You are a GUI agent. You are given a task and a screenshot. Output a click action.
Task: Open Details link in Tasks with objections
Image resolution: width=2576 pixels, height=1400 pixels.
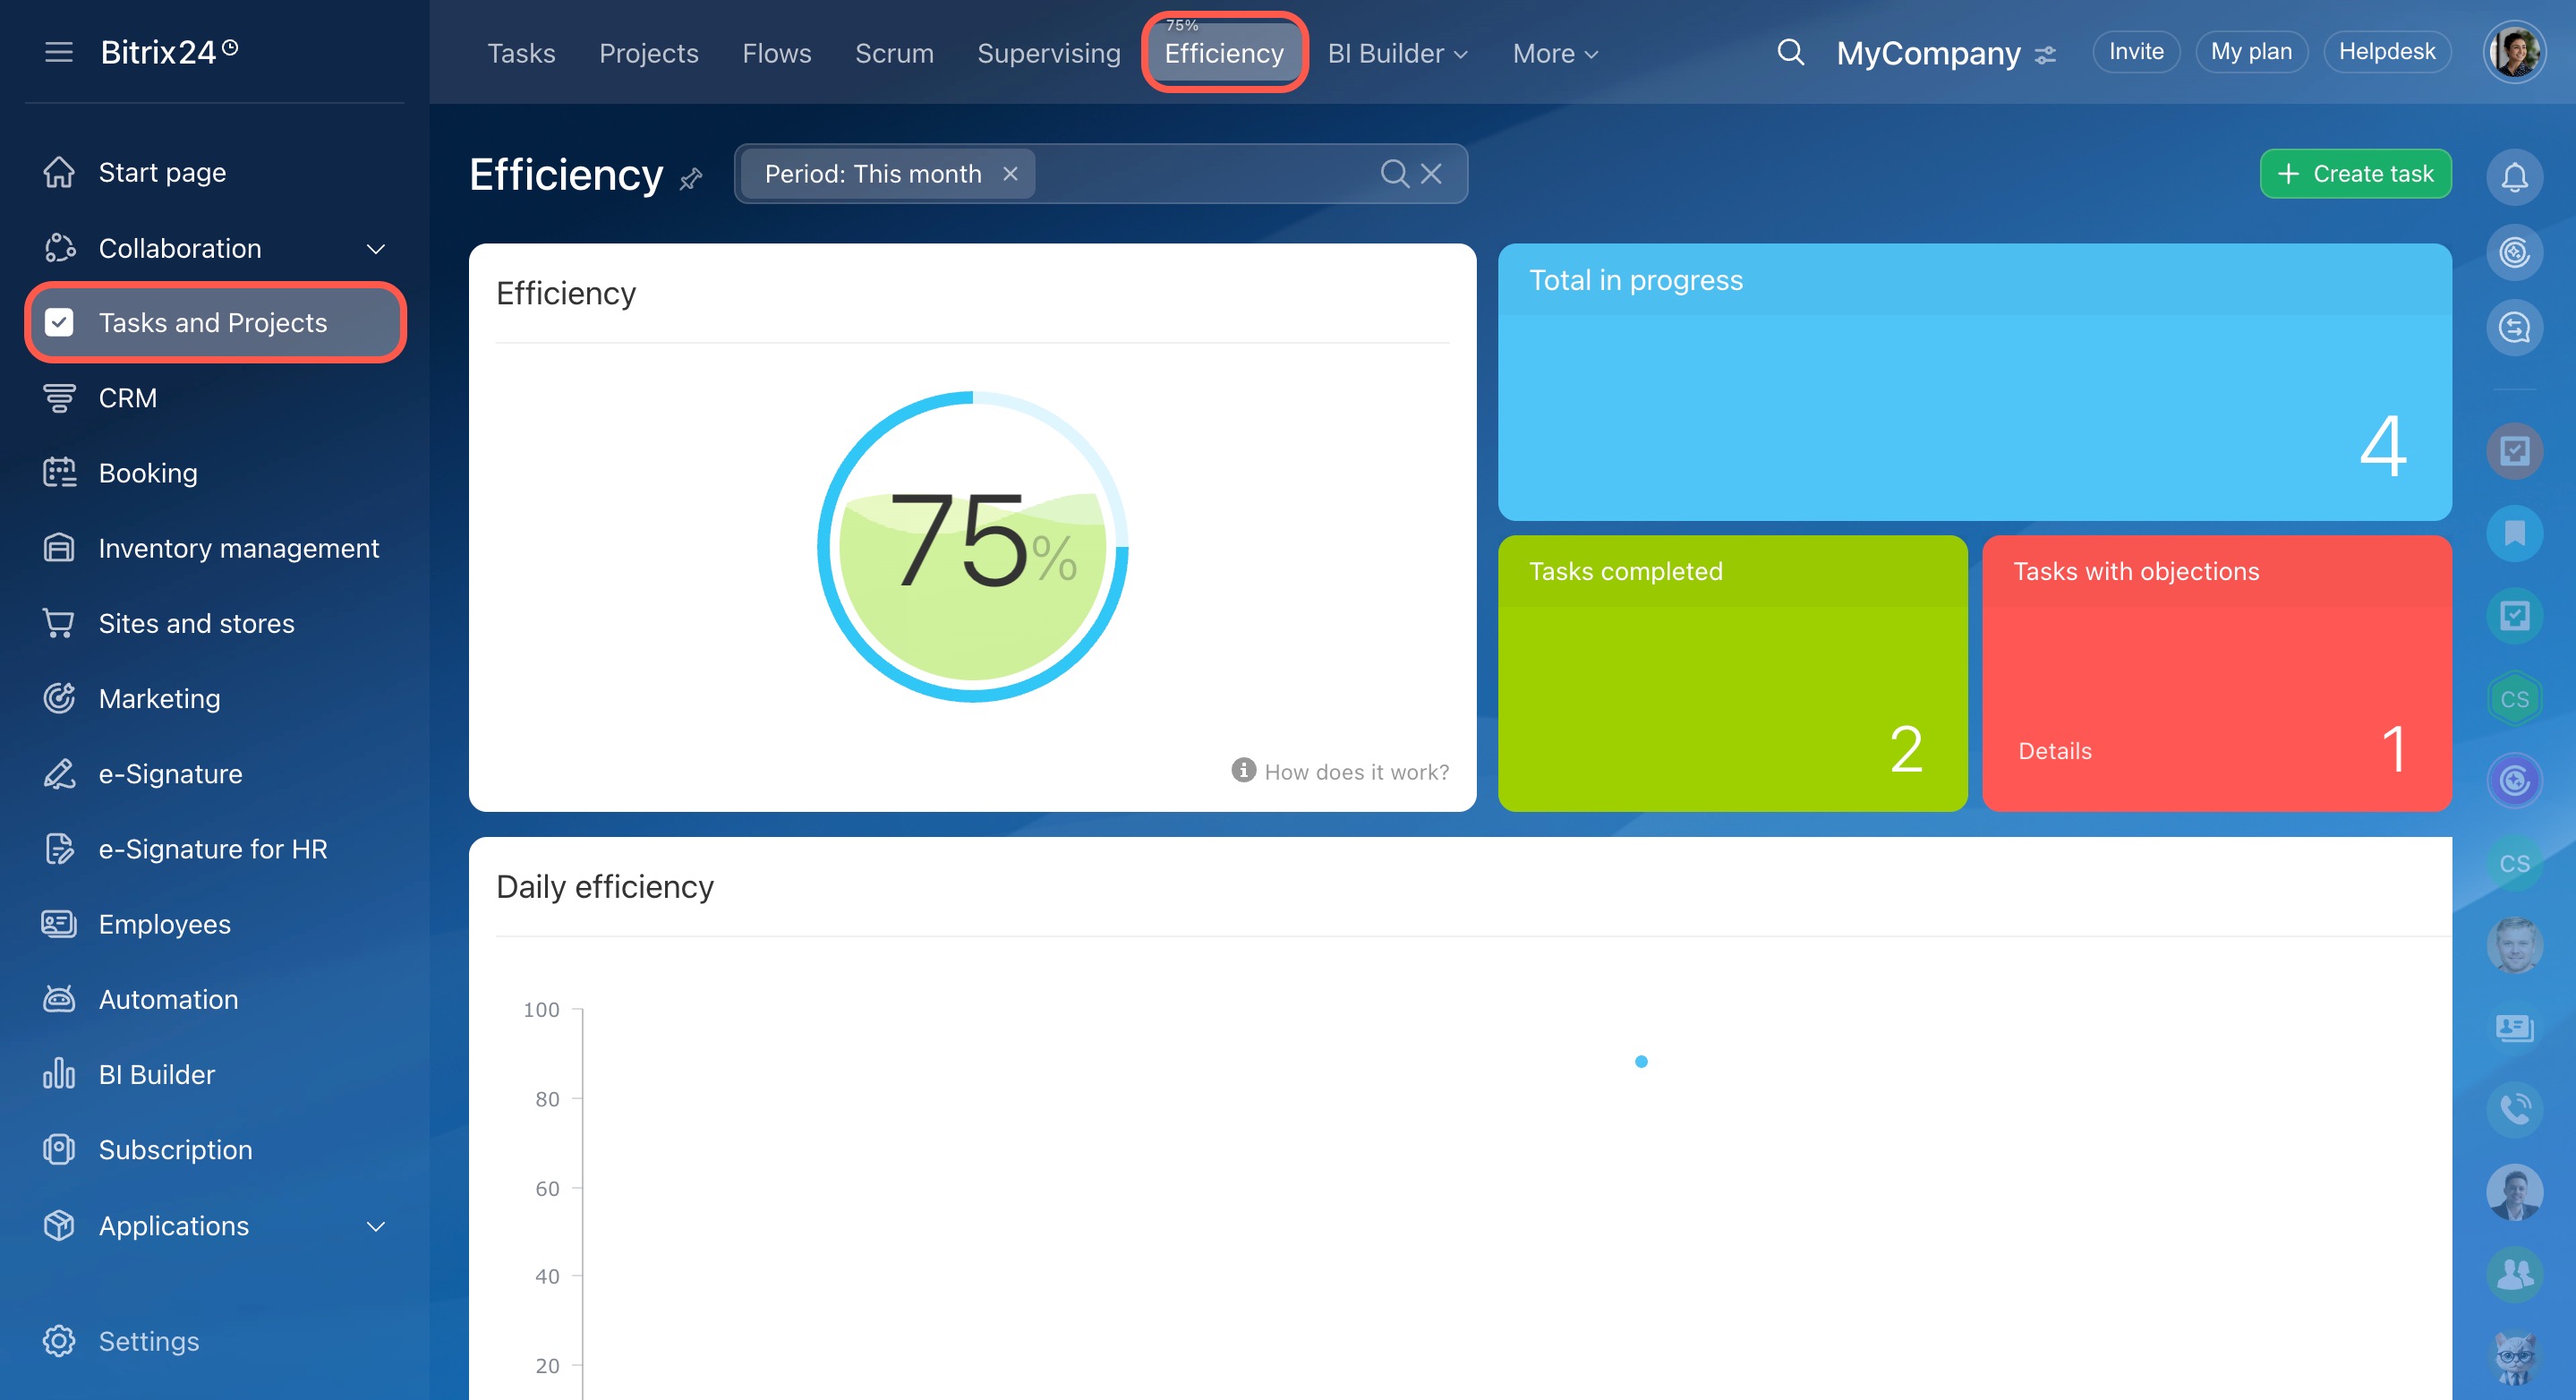tap(2054, 751)
